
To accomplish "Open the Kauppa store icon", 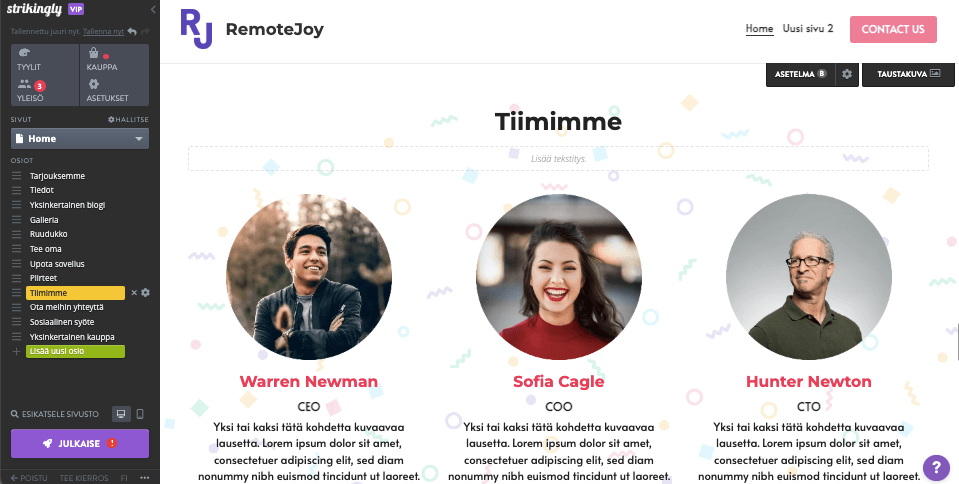I will point(114,59).
